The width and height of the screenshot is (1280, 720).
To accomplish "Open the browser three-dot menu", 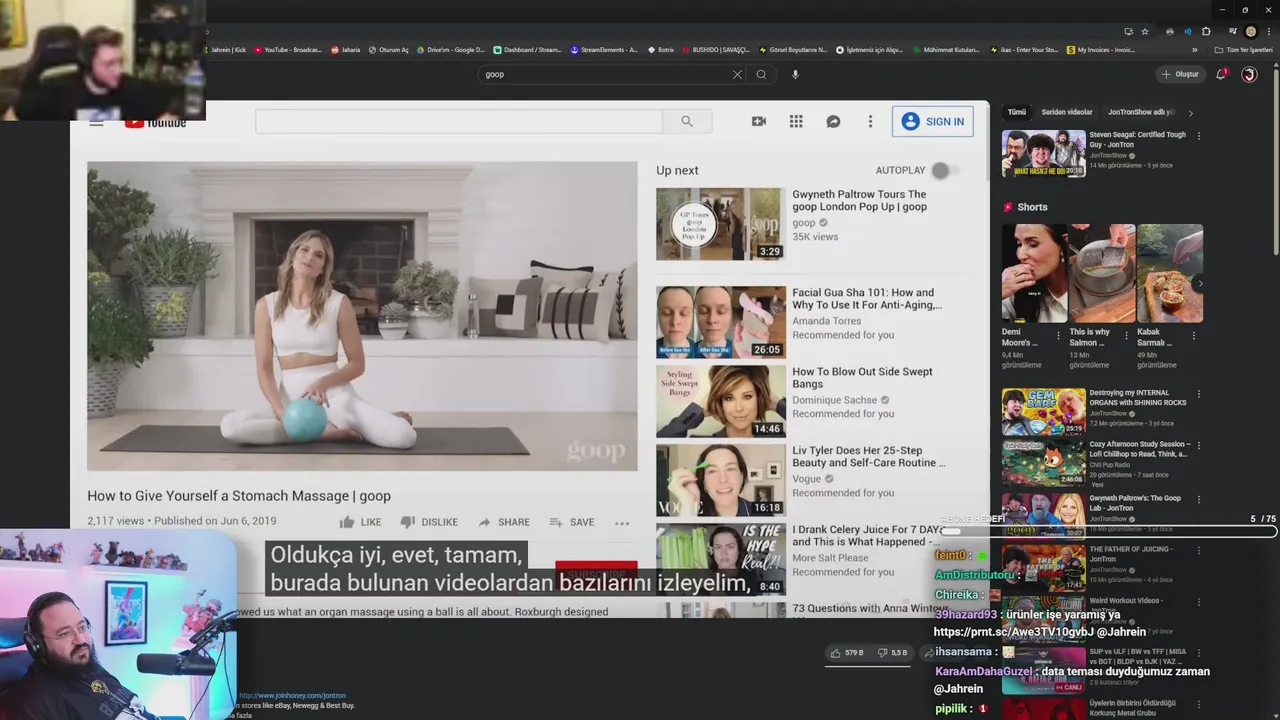I will tap(1269, 31).
